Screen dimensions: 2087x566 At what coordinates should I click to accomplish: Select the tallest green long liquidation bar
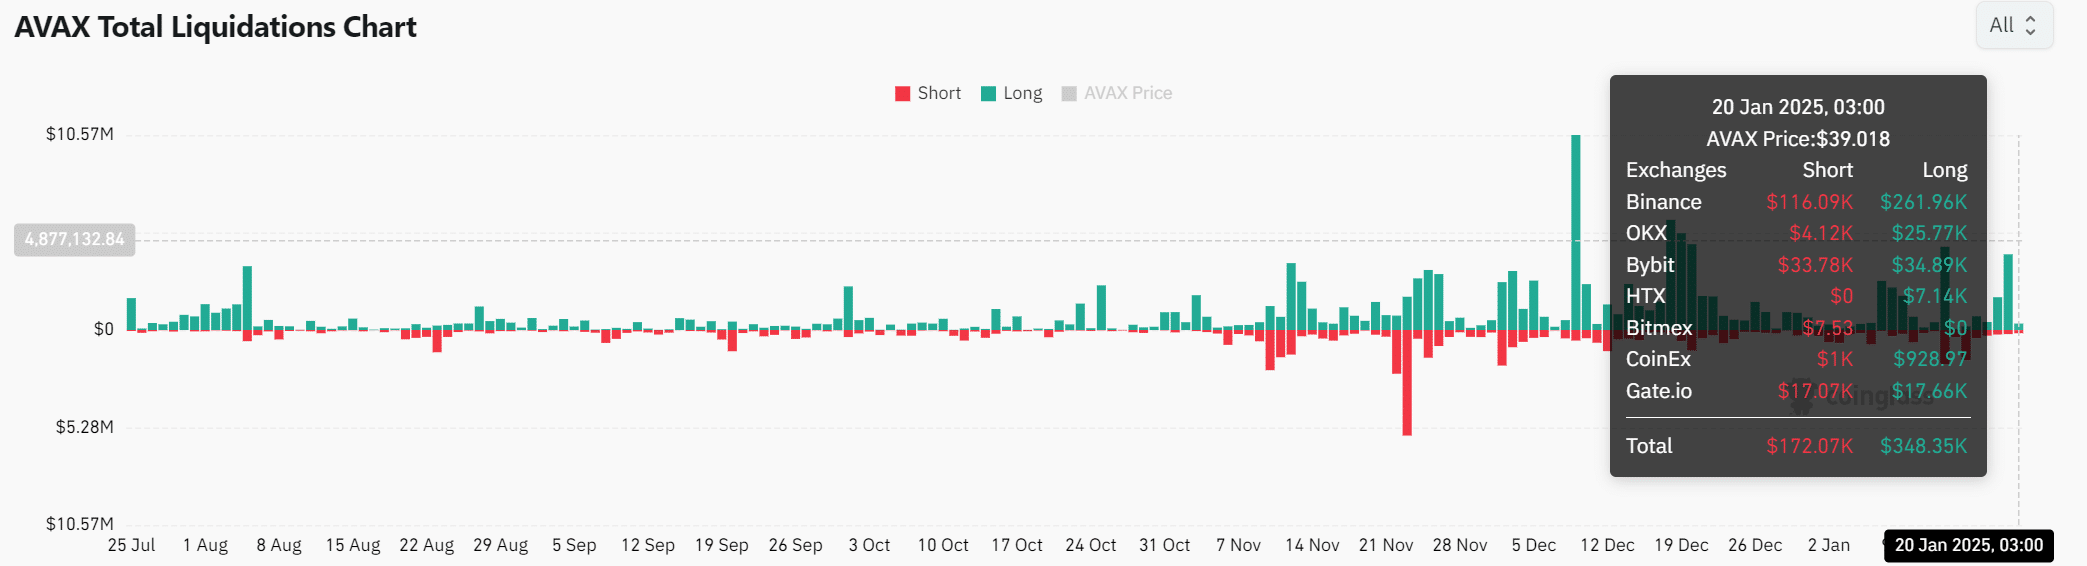pyautogui.click(x=1576, y=230)
